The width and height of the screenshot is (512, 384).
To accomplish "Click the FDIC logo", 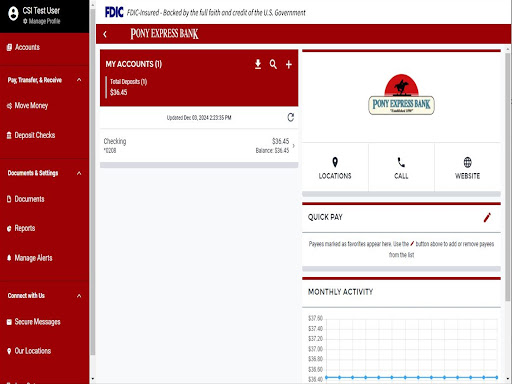I will 114,12.
